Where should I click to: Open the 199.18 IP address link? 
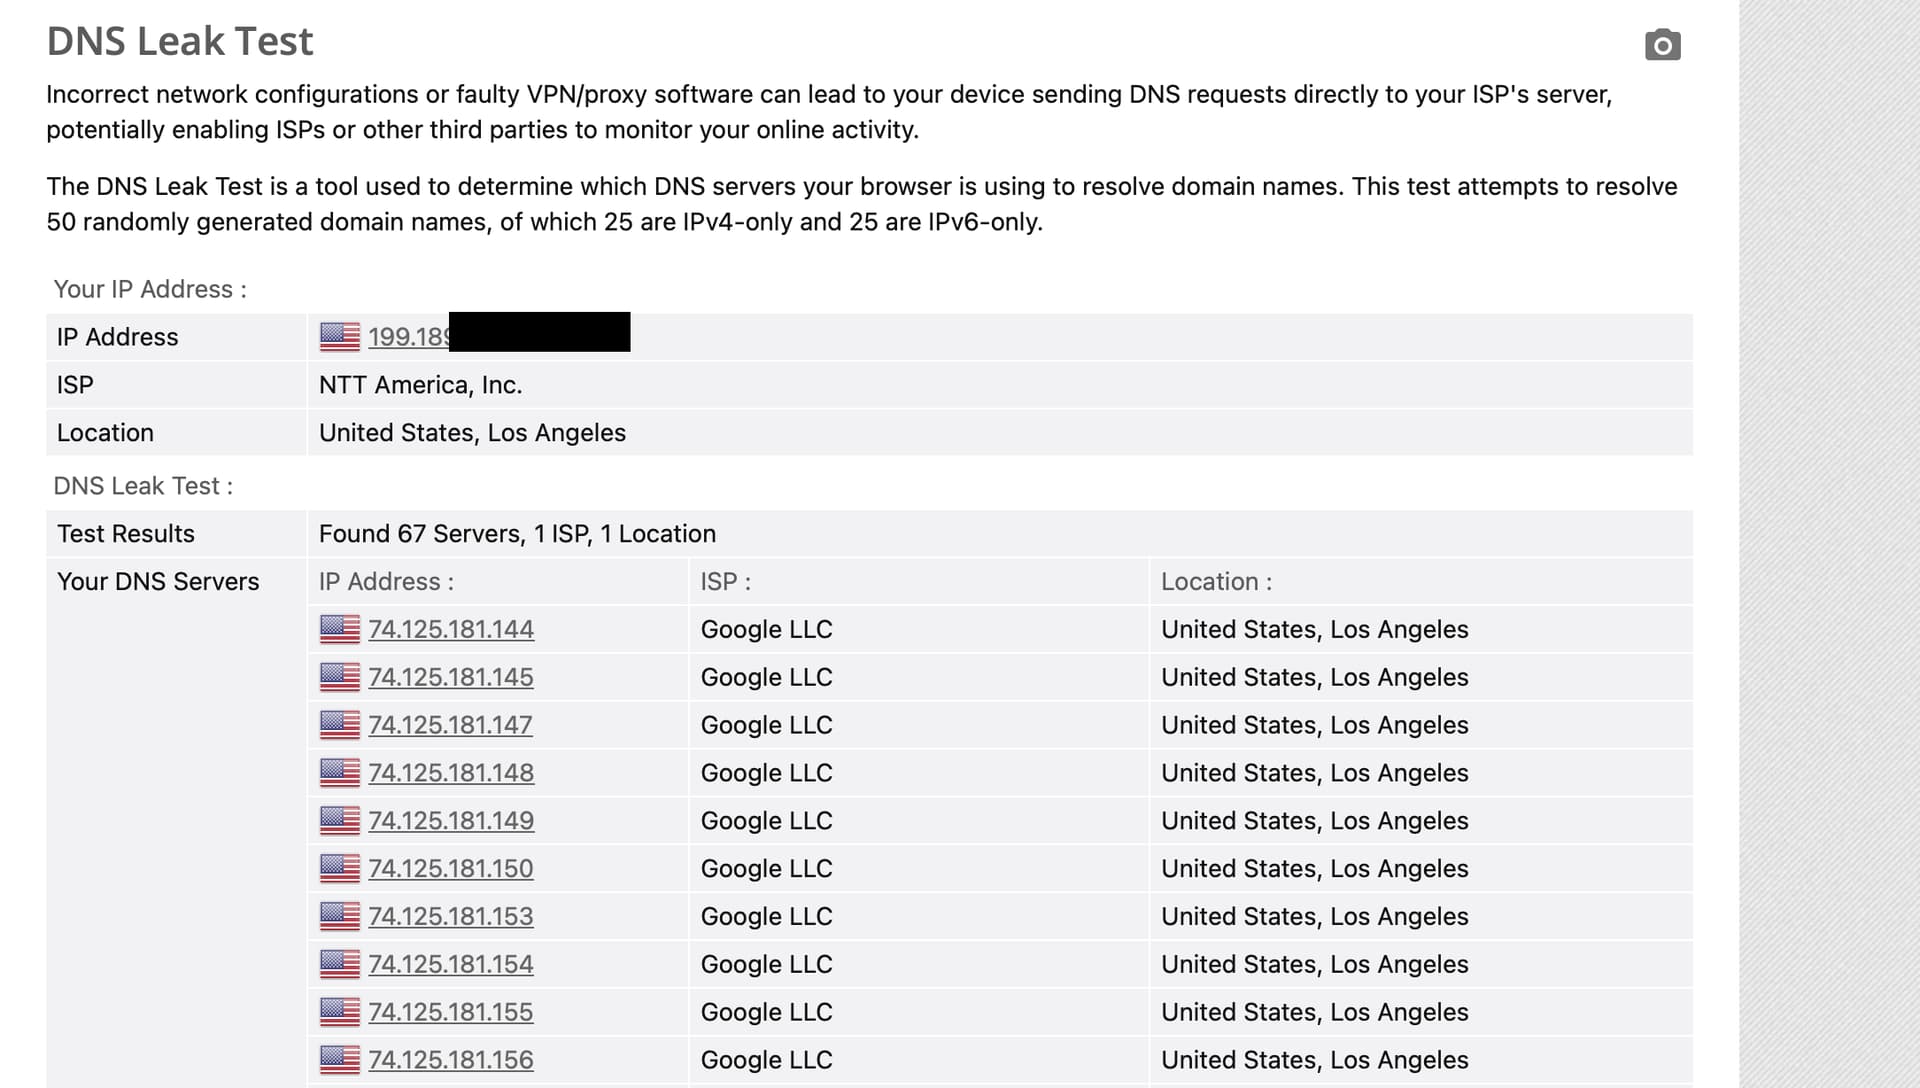(408, 337)
